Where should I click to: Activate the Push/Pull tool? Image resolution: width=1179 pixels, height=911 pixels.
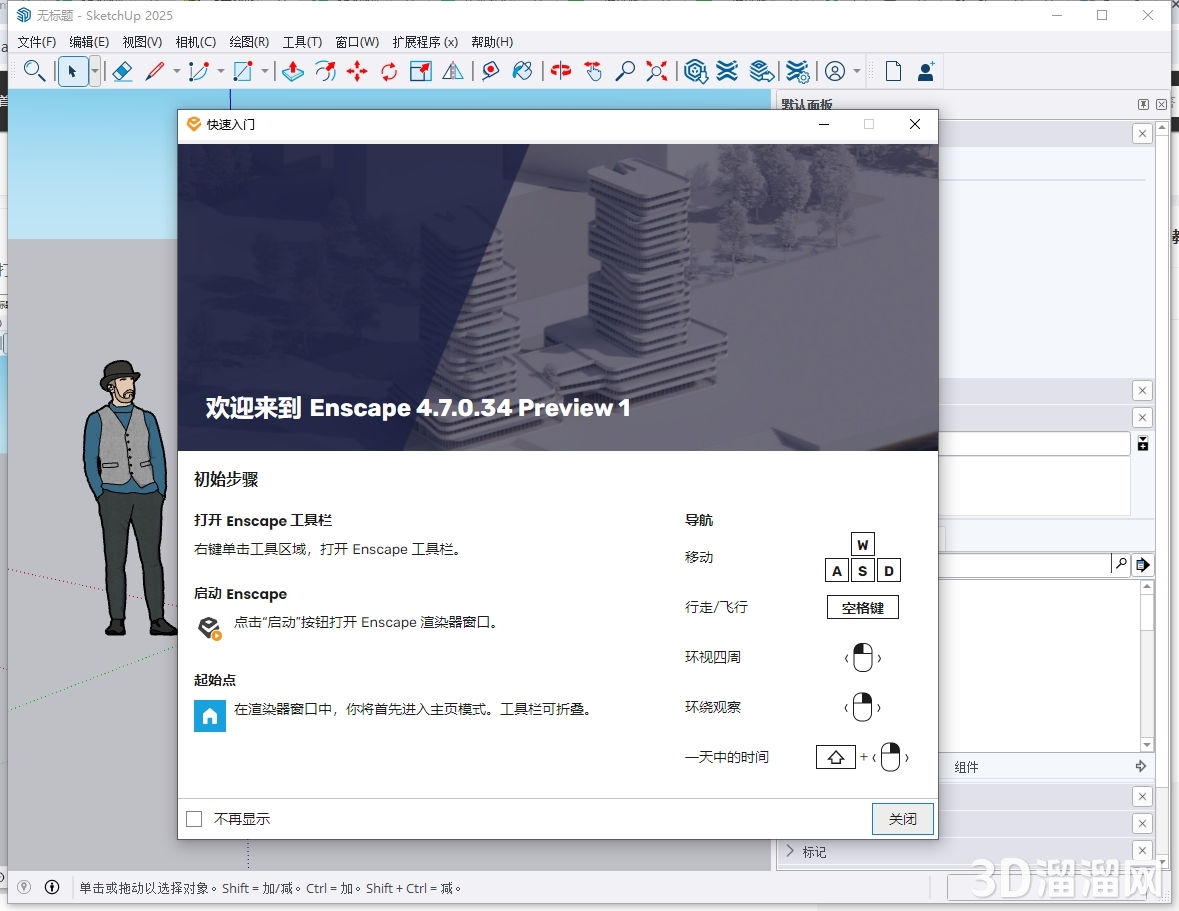tap(292, 71)
